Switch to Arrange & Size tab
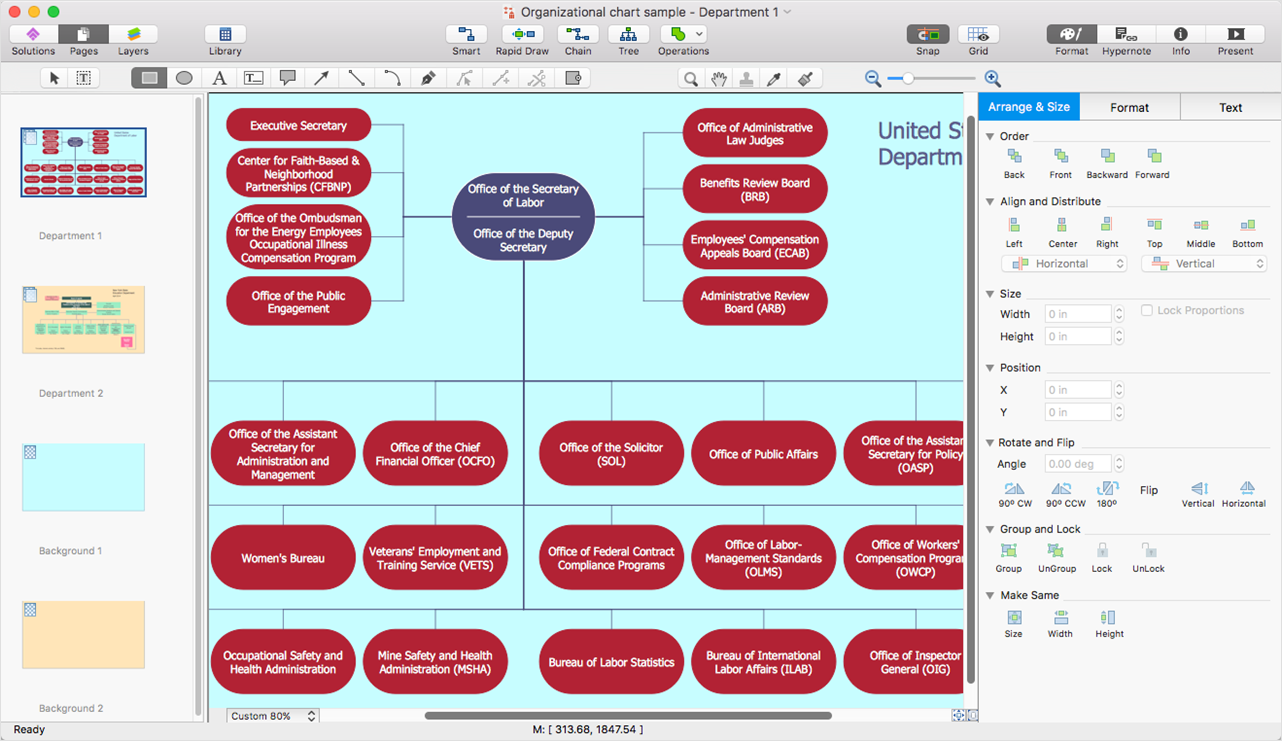This screenshot has width=1282, height=741. 1029,107
